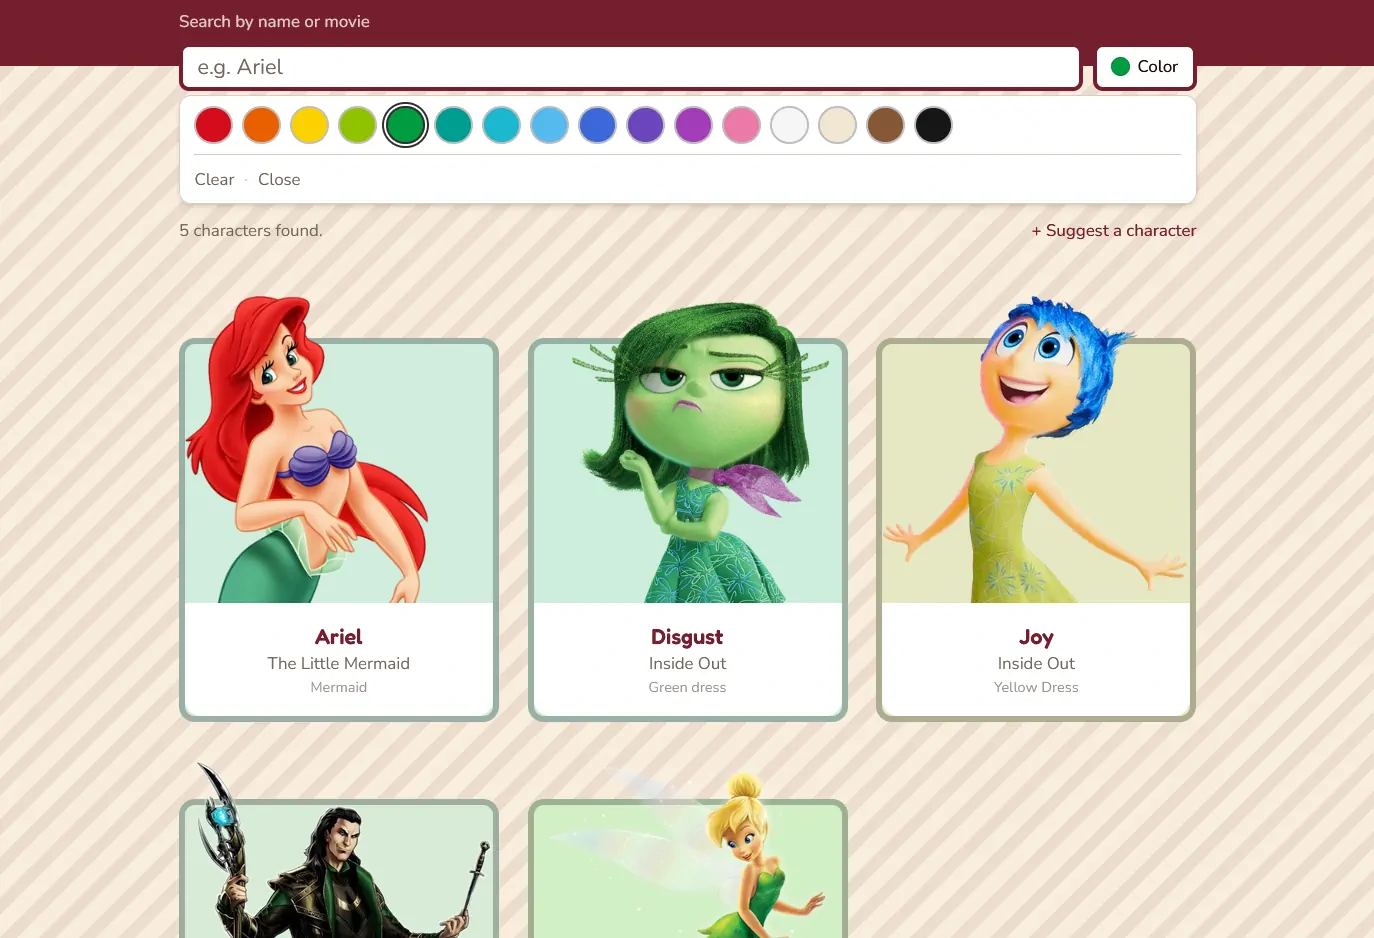The image size is (1374, 938).
Task: Click the Ariel name heading
Action: click(x=339, y=637)
